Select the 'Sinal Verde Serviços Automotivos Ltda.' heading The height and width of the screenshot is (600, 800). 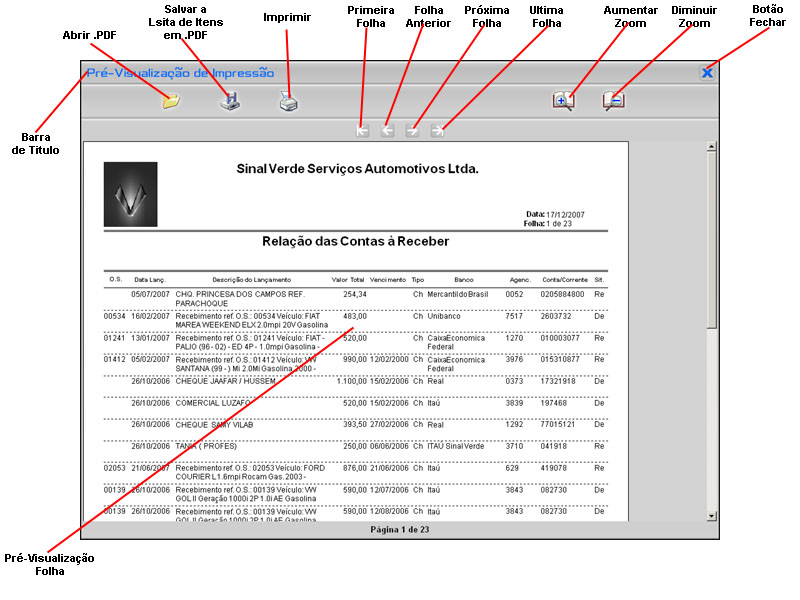(358, 169)
